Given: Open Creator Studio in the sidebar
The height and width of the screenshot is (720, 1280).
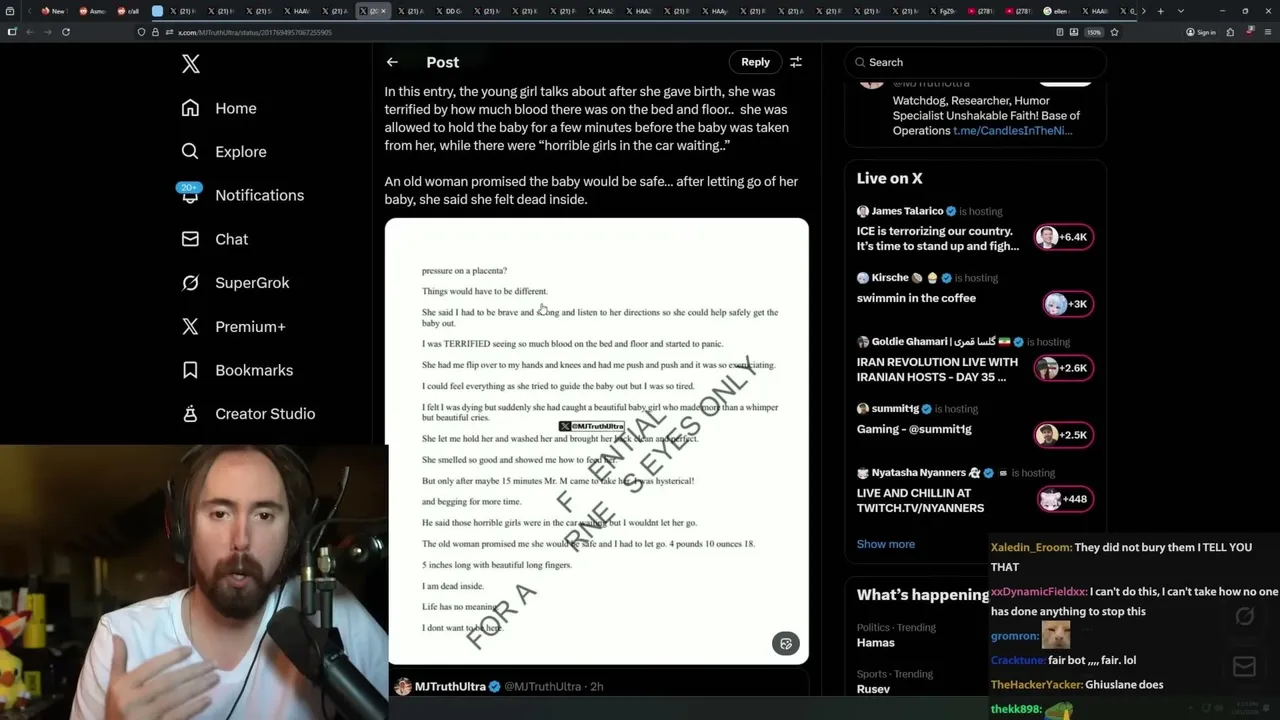Looking at the screenshot, I should pos(248,414).
